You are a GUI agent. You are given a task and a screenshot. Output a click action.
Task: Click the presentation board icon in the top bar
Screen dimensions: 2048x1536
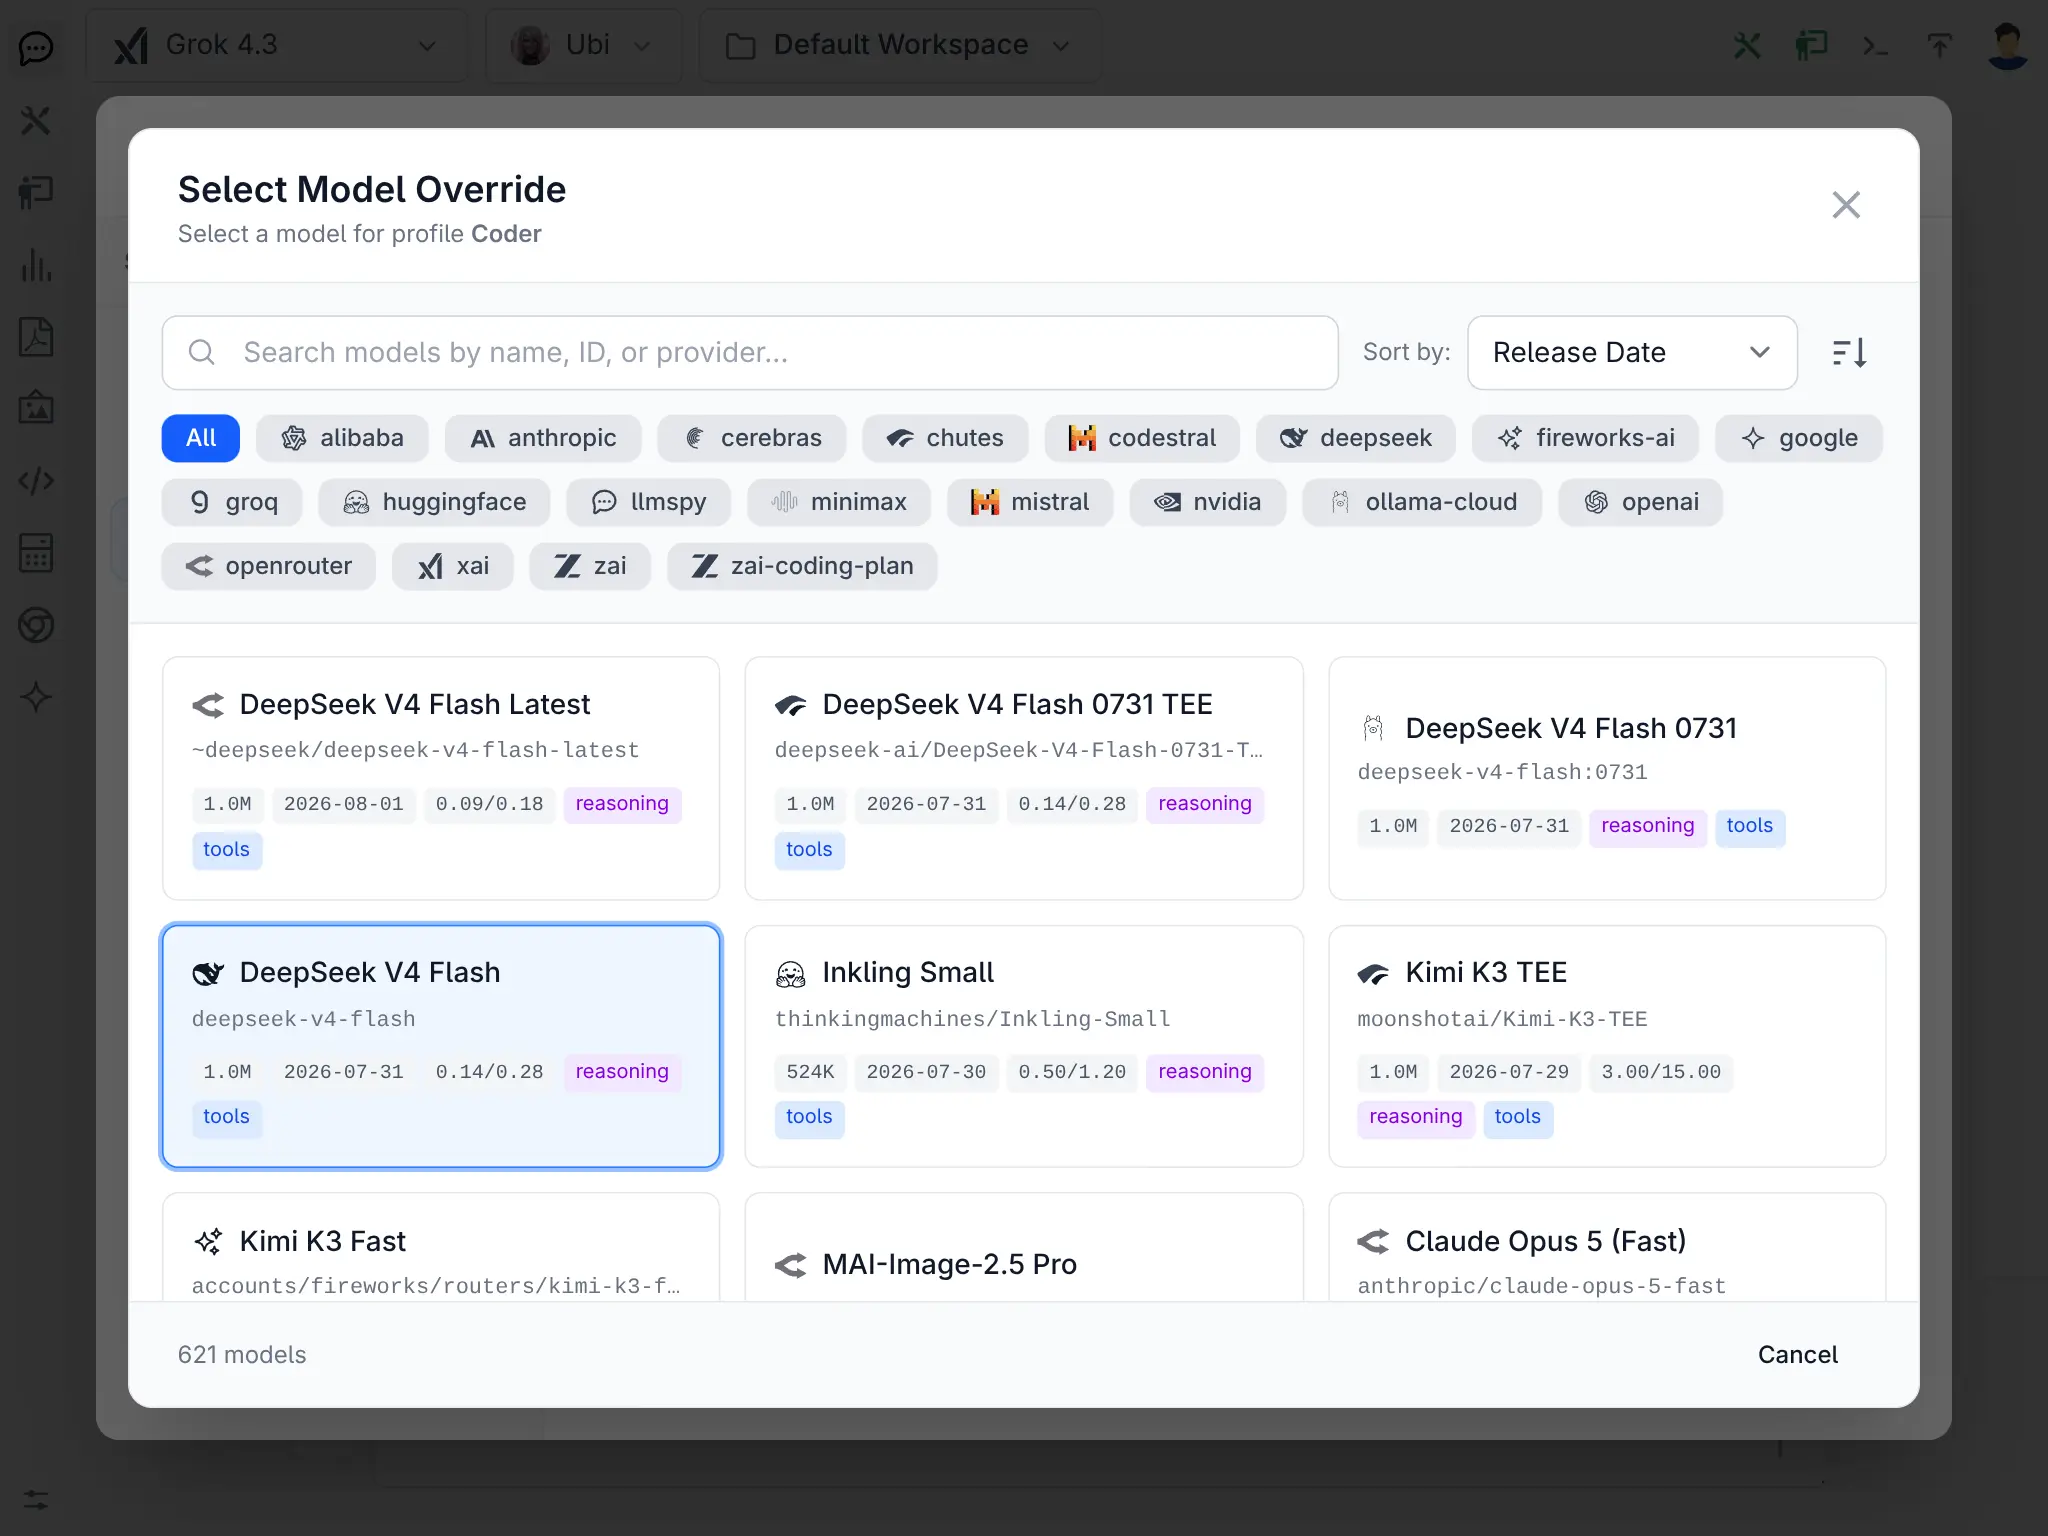1811,45
